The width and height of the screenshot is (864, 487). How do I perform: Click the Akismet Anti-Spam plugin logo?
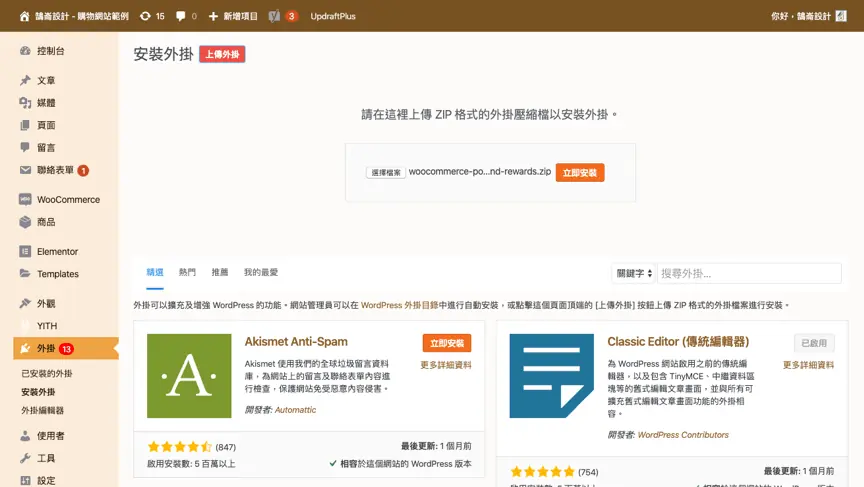(189, 376)
